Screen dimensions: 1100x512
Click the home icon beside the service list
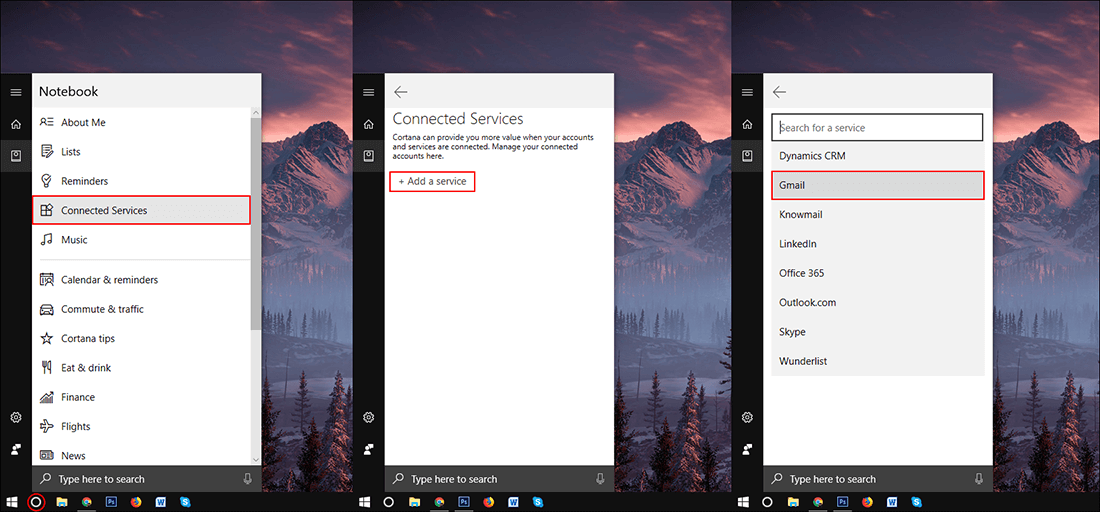[x=747, y=125]
